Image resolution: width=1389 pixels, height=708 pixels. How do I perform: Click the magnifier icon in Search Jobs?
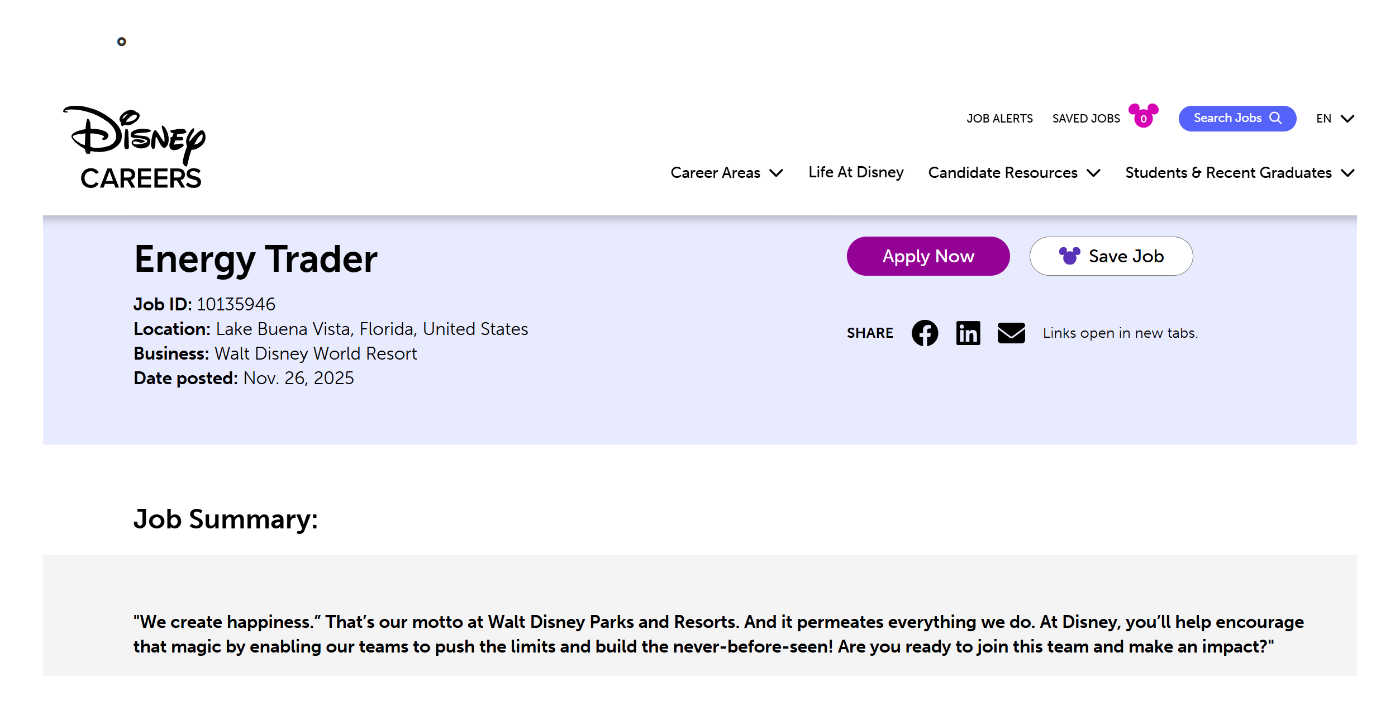click(x=1275, y=118)
